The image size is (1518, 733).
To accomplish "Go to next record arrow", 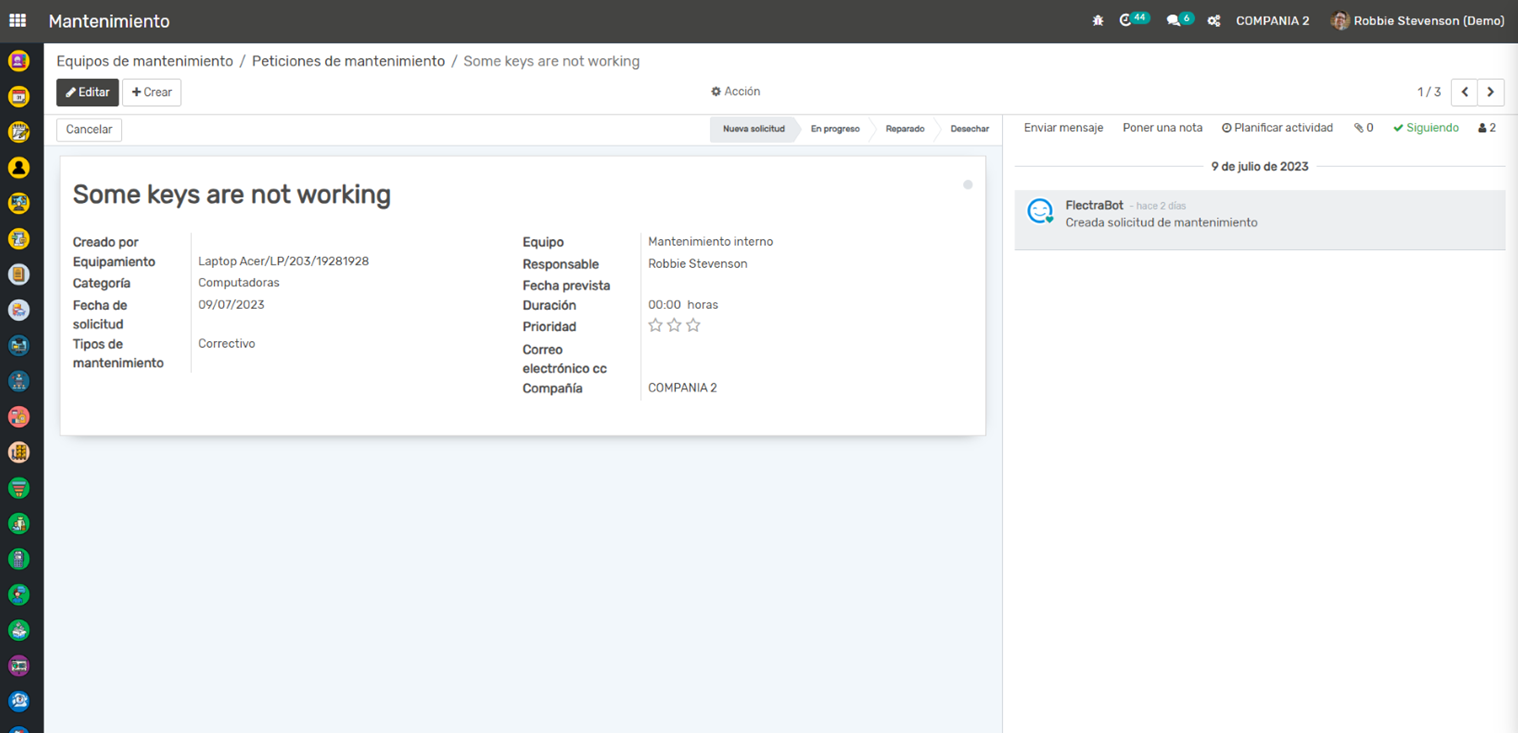I will pos(1490,92).
